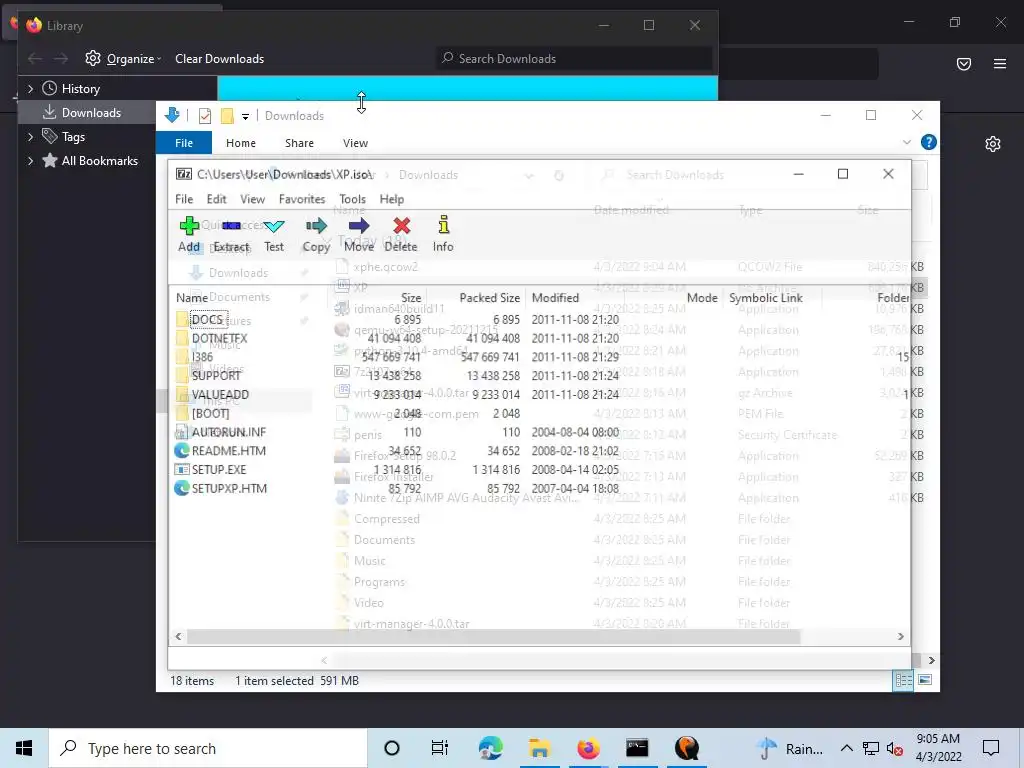Open the Explorer Share ribbon tab
This screenshot has width=1024, height=768.
[x=299, y=143]
